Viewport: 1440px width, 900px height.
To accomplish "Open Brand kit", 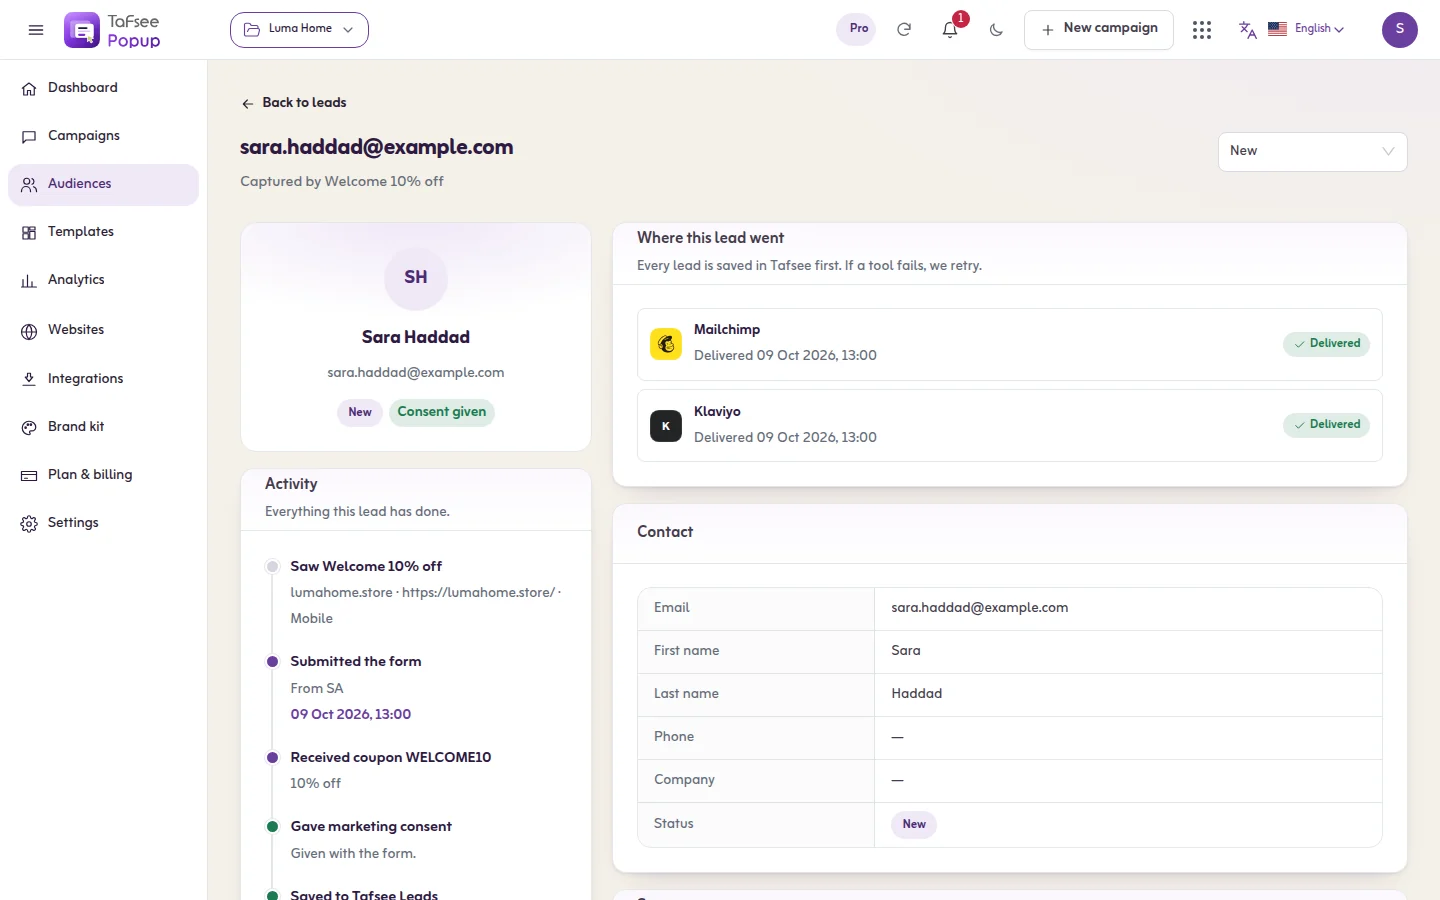I will [x=103, y=427].
